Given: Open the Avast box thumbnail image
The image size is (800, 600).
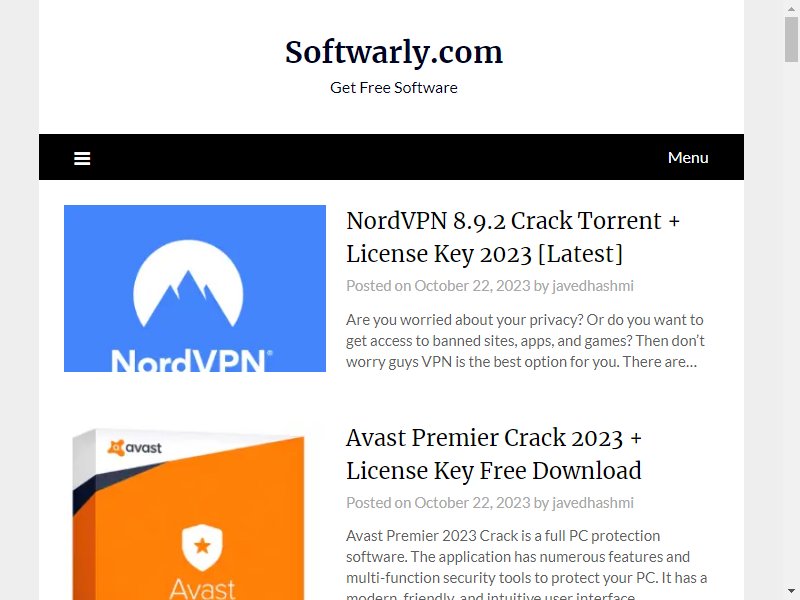Looking at the screenshot, I should pos(190,514).
